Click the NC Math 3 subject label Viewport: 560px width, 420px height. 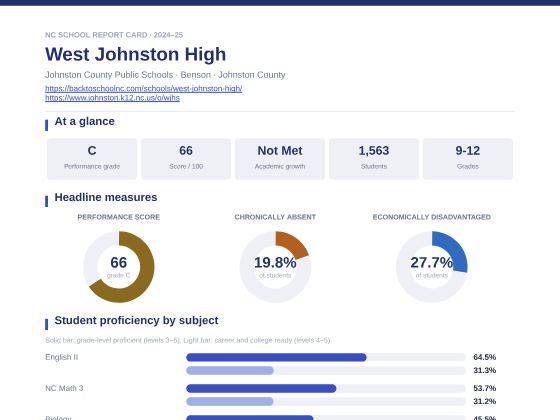click(x=64, y=388)
